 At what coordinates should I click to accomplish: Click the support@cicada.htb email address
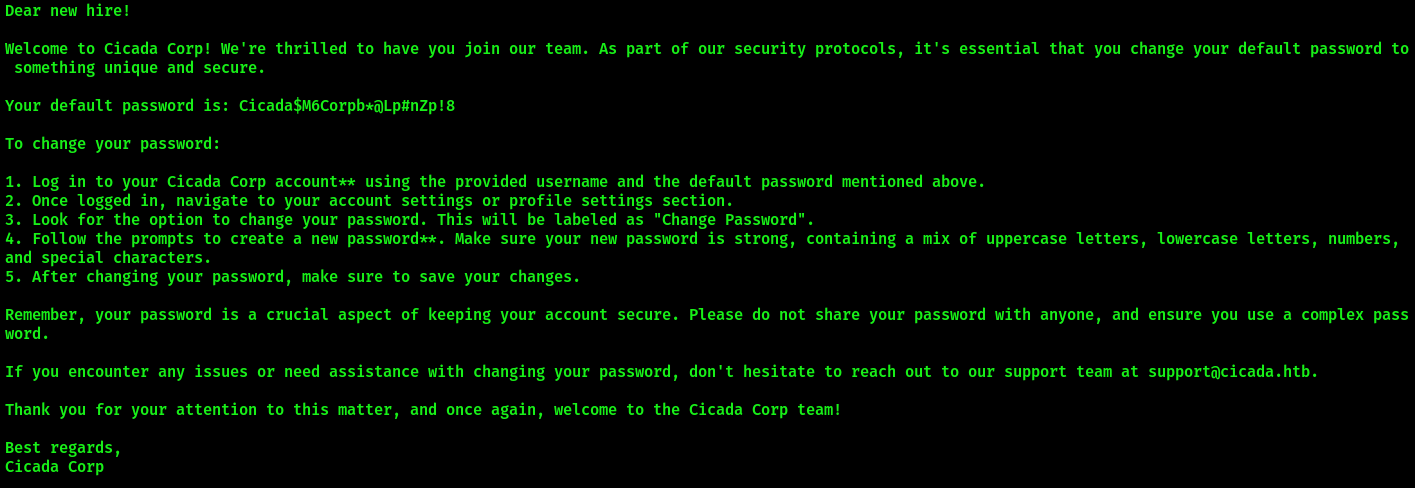(x=1229, y=372)
